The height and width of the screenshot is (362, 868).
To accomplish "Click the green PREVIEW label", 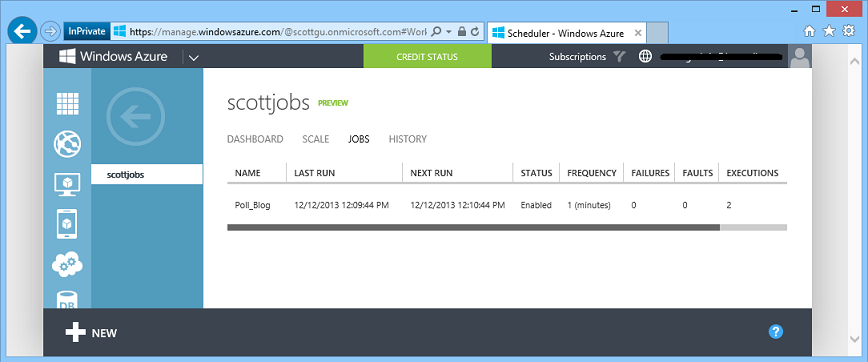I will (x=333, y=103).
